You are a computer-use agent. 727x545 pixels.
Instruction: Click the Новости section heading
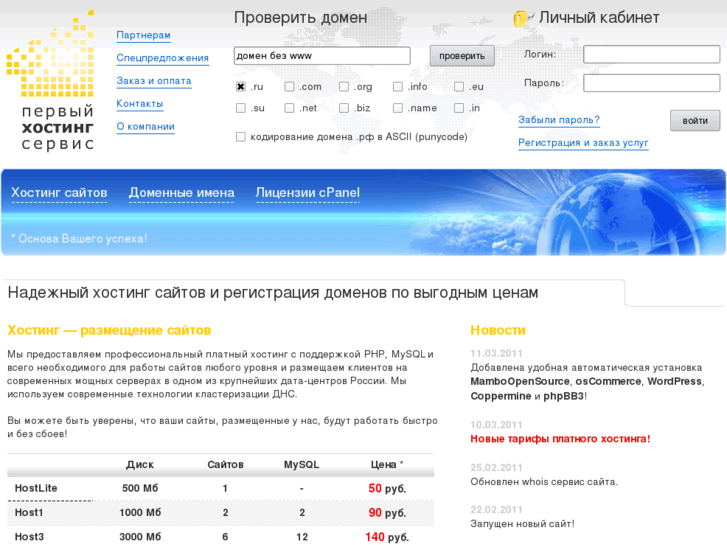coord(497,330)
